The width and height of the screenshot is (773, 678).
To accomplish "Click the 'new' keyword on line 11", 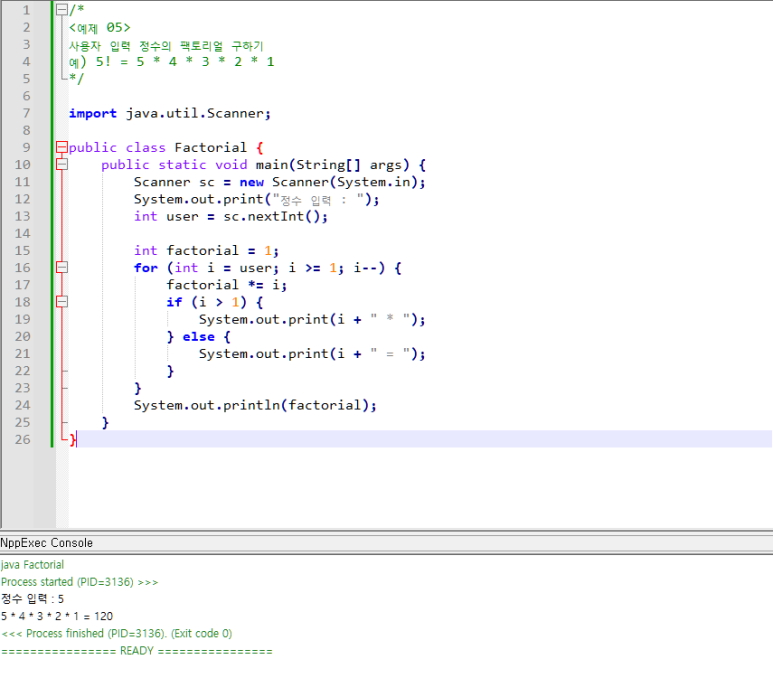I will 251,182.
